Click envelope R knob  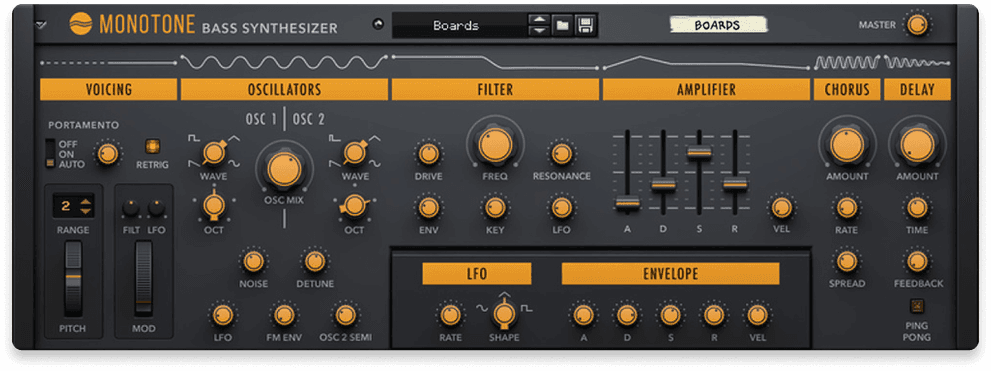[x=714, y=315]
